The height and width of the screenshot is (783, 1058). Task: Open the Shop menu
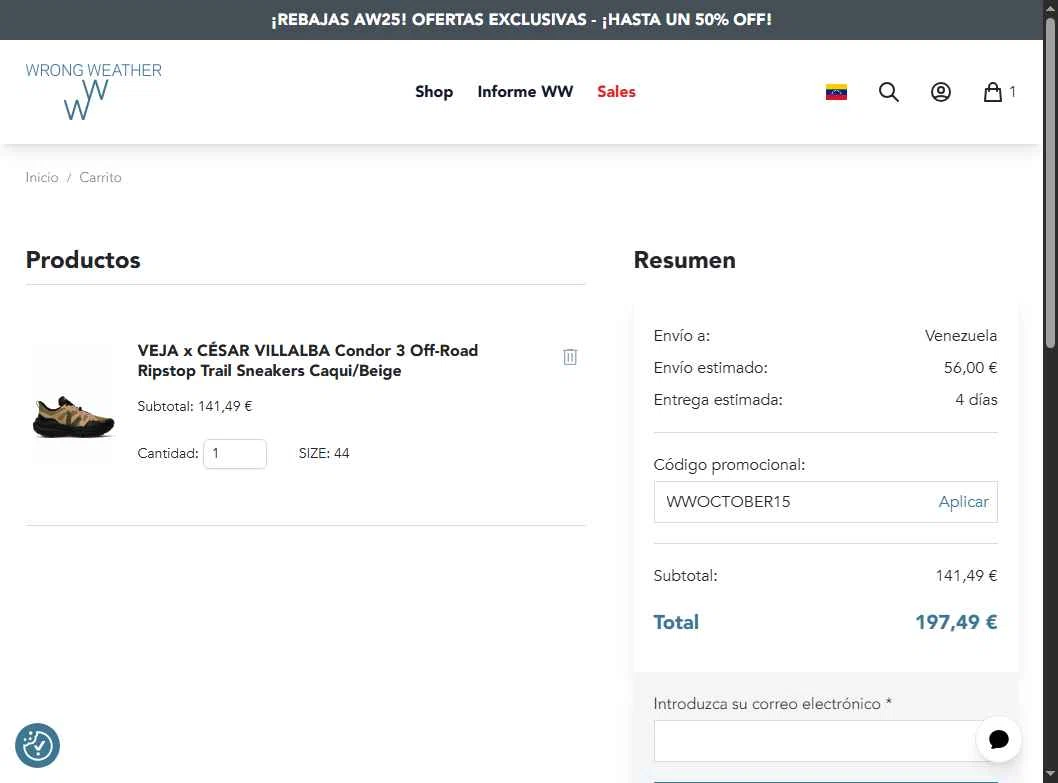pyautogui.click(x=434, y=92)
